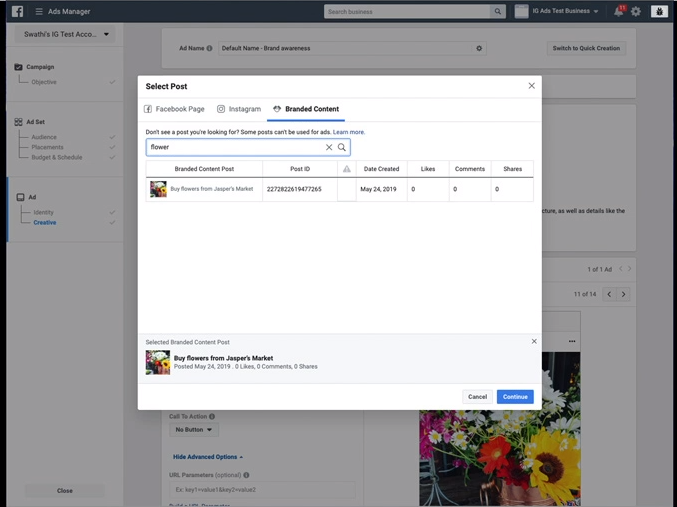
Task: Open Identity in the sidebar
Action: 44,212
